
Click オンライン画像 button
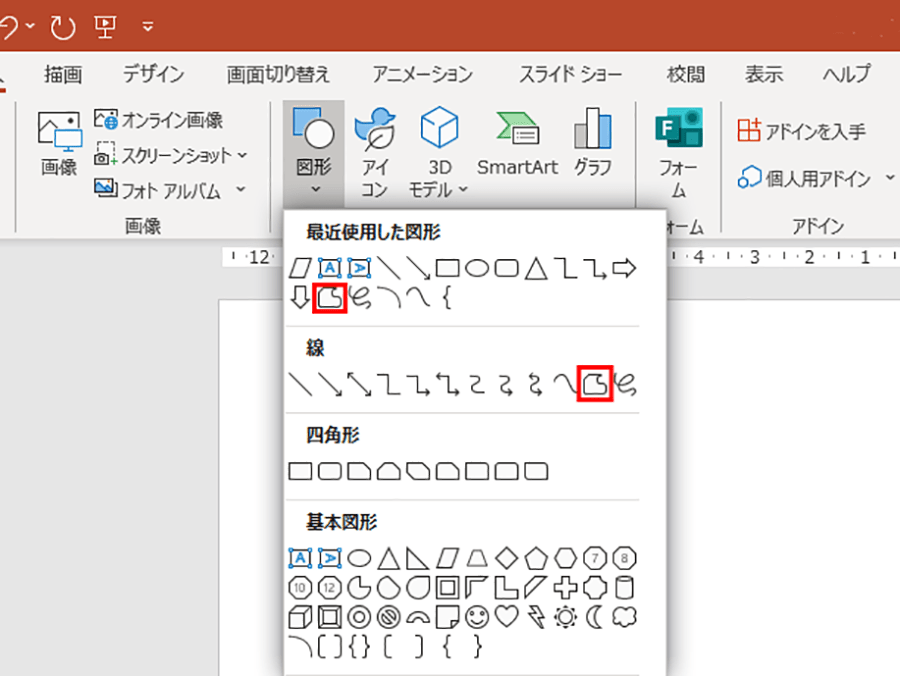pos(158,120)
